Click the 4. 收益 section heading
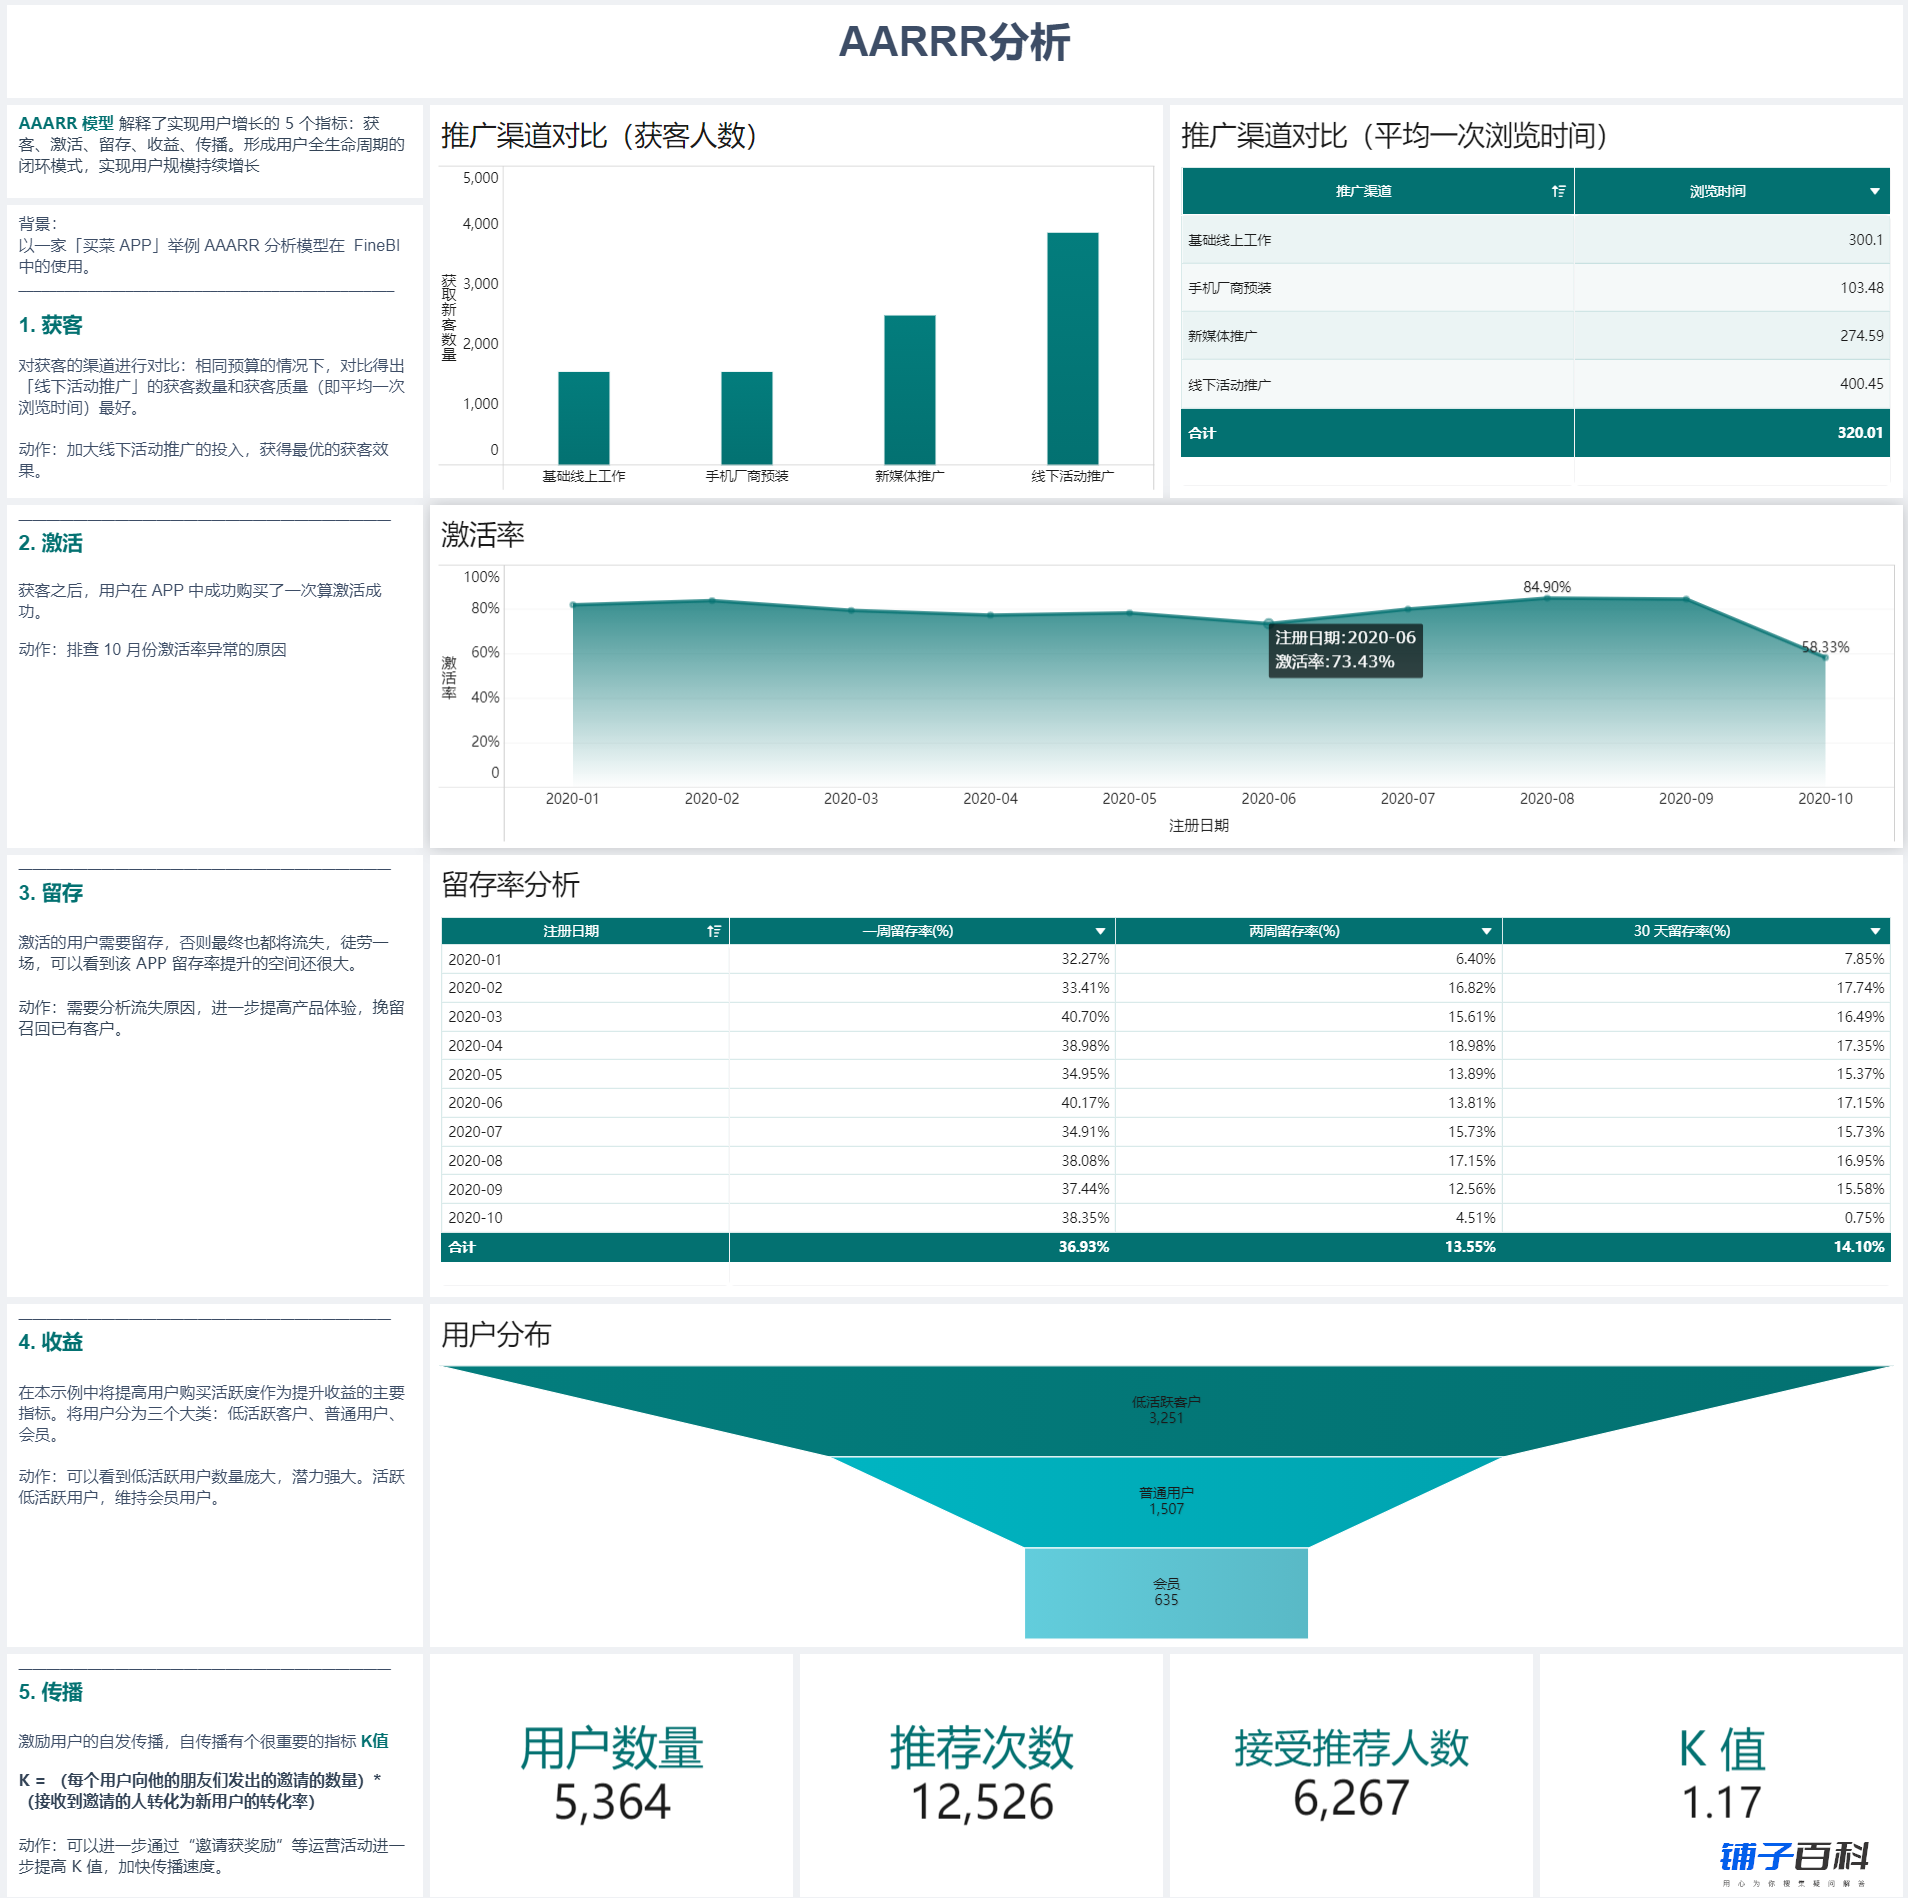This screenshot has width=1908, height=1898. (x=51, y=1342)
